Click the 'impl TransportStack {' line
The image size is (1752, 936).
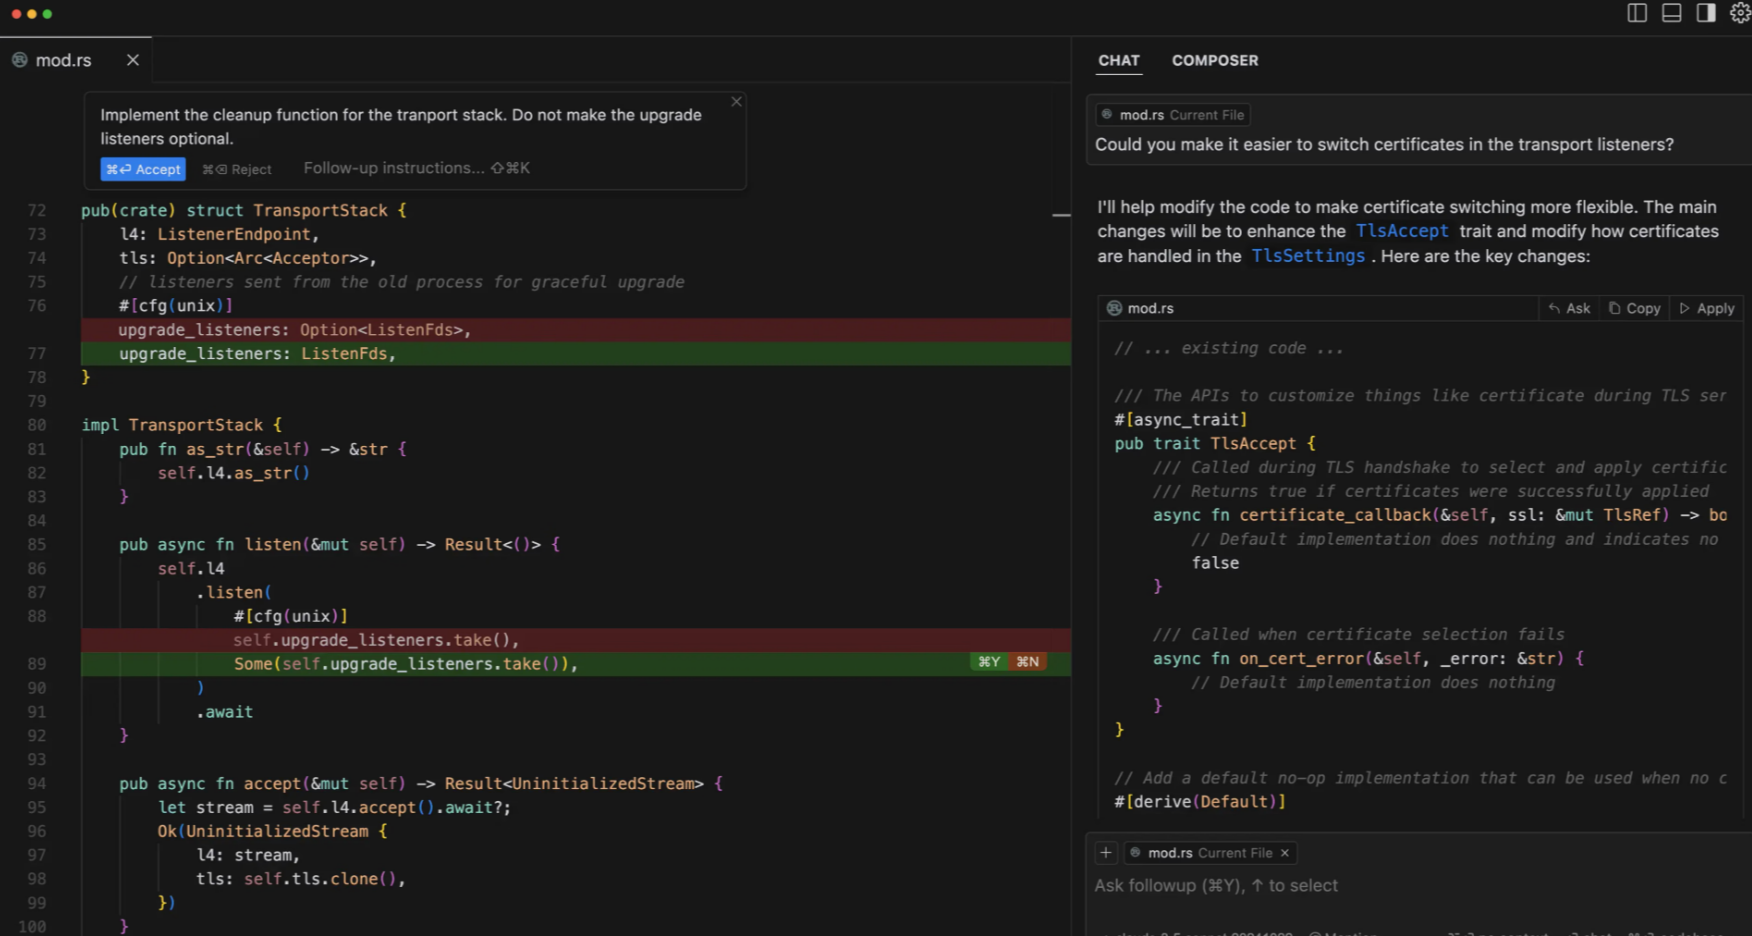tap(182, 425)
